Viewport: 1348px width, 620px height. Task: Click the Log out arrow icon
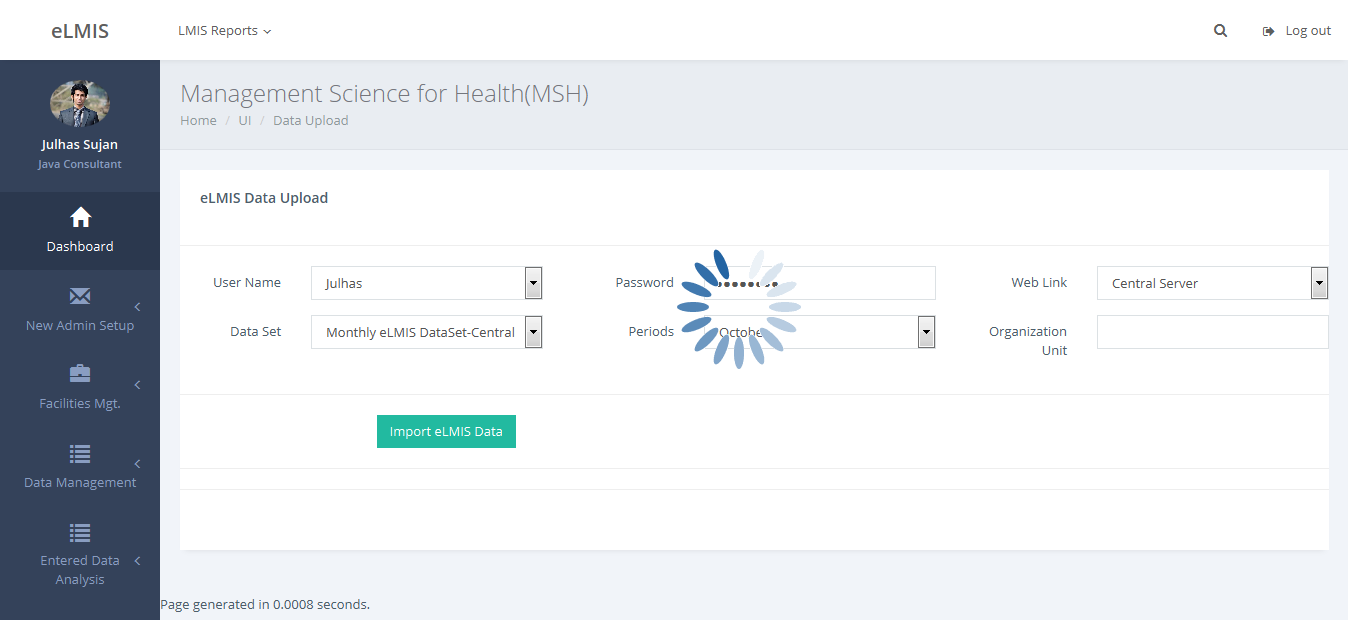[1268, 31]
